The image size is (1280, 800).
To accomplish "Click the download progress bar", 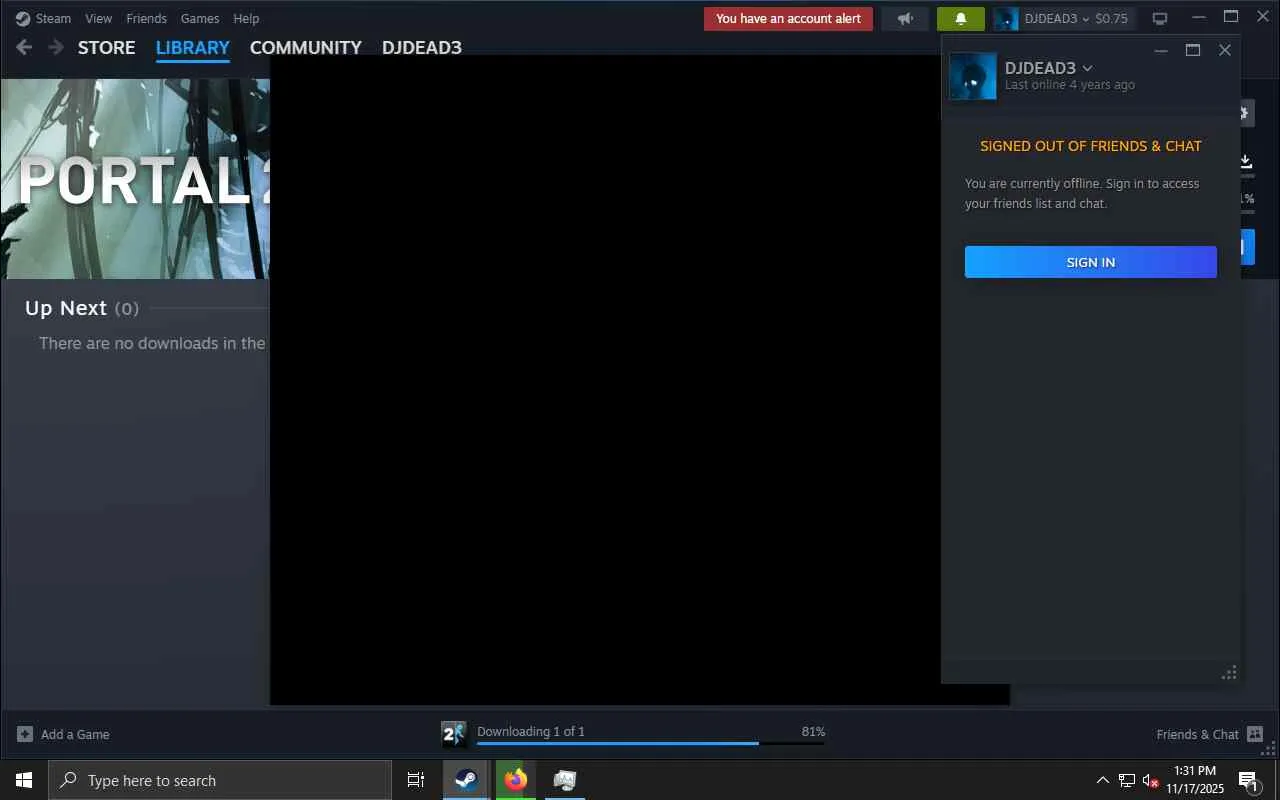I will tap(651, 743).
